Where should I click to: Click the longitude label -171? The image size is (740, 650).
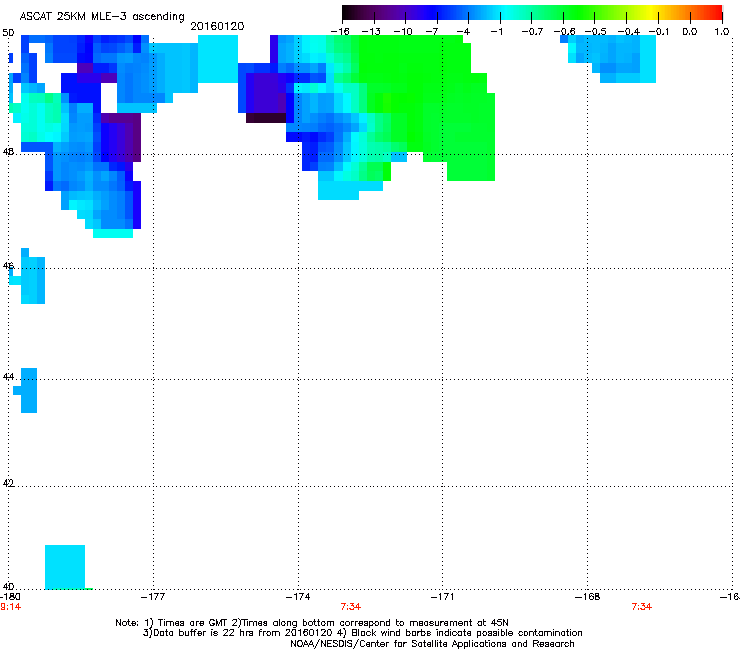pos(443,597)
